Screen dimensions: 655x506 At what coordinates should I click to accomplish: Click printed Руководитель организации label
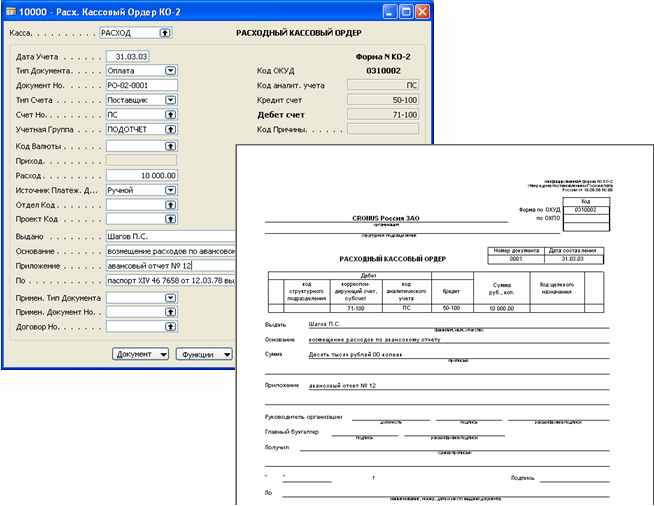[x=304, y=417]
